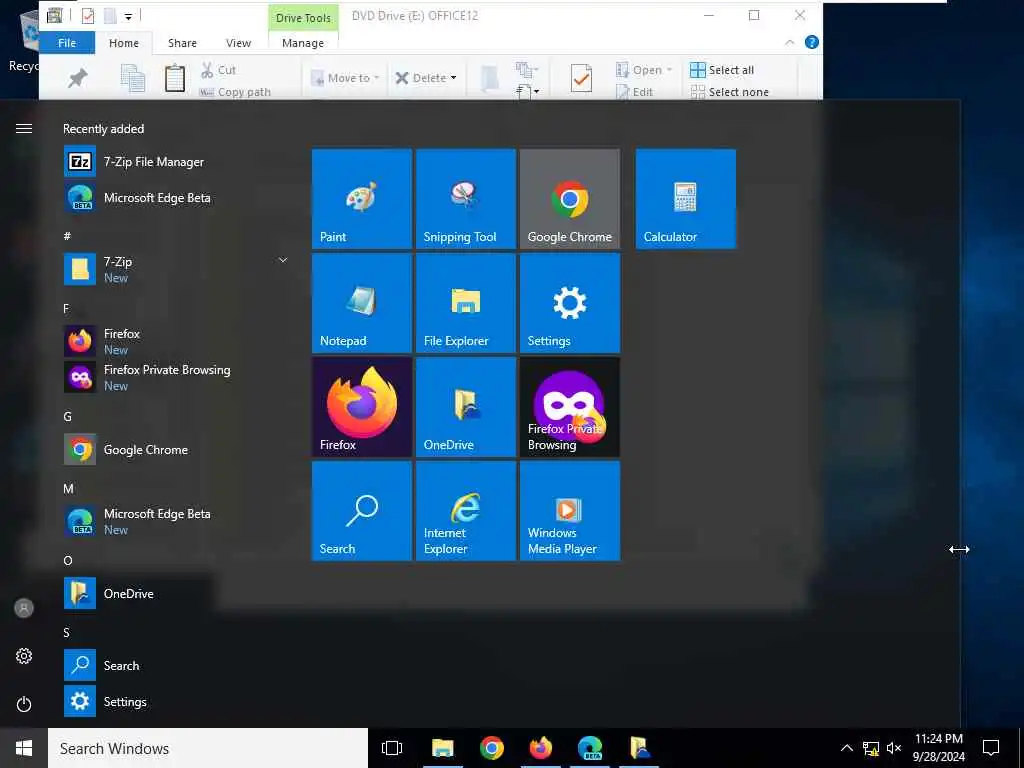Click the Paste clipboard icon
Screen dimensions: 1024x768
point(174,78)
